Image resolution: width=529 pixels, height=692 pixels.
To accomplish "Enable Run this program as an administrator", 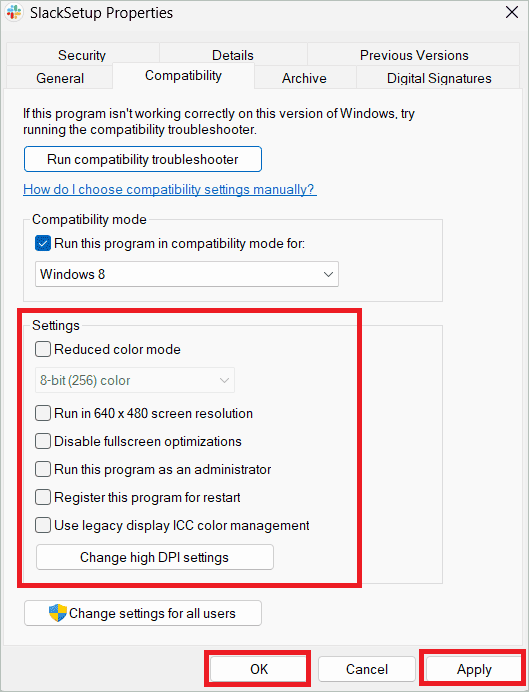I will pos(43,469).
